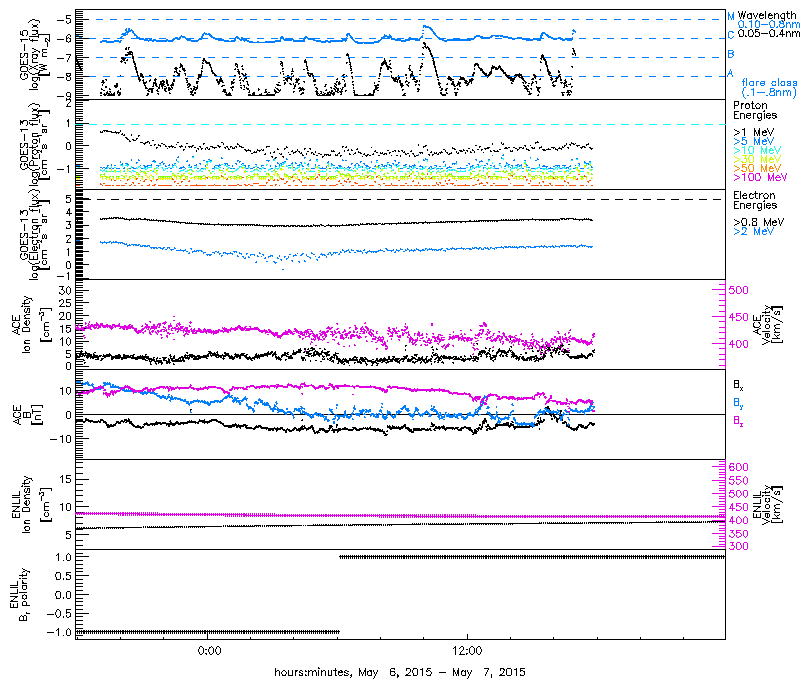Click the ENLIL polarity line at -1.0
This screenshot has width=800, height=680.
pos(208,632)
